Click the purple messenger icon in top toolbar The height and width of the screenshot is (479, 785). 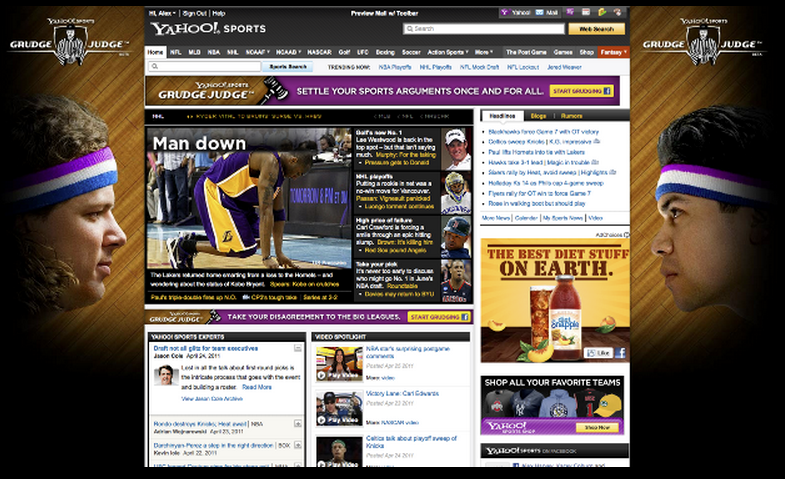point(570,12)
